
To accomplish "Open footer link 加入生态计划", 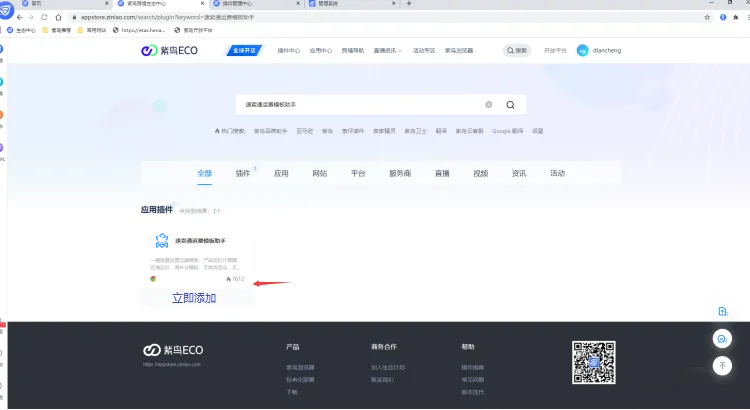I will click(388, 367).
